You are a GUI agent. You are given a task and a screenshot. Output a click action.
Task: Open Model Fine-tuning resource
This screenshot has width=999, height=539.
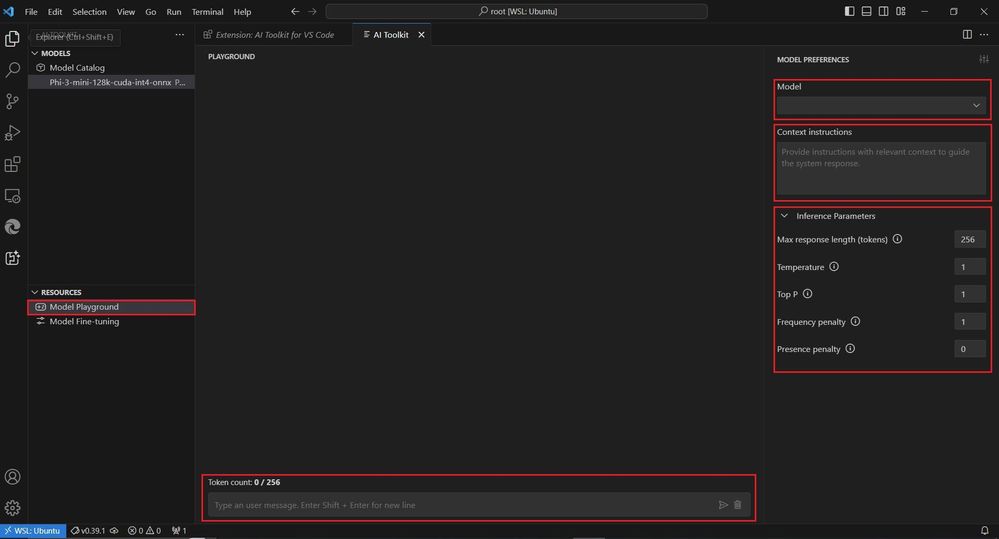click(x=111, y=322)
